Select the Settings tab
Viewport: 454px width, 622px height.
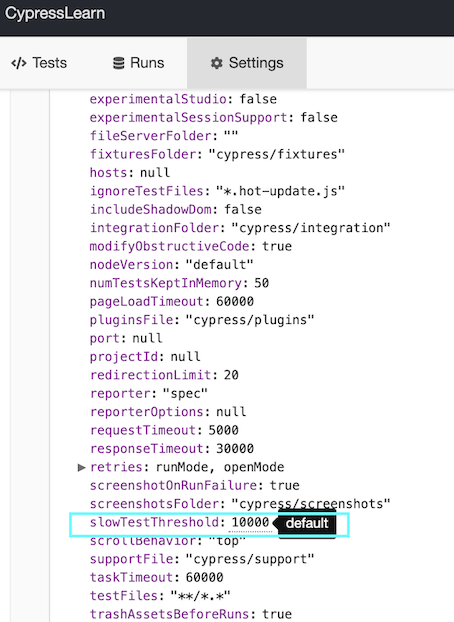pyautogui.click(x=247, y=63)
